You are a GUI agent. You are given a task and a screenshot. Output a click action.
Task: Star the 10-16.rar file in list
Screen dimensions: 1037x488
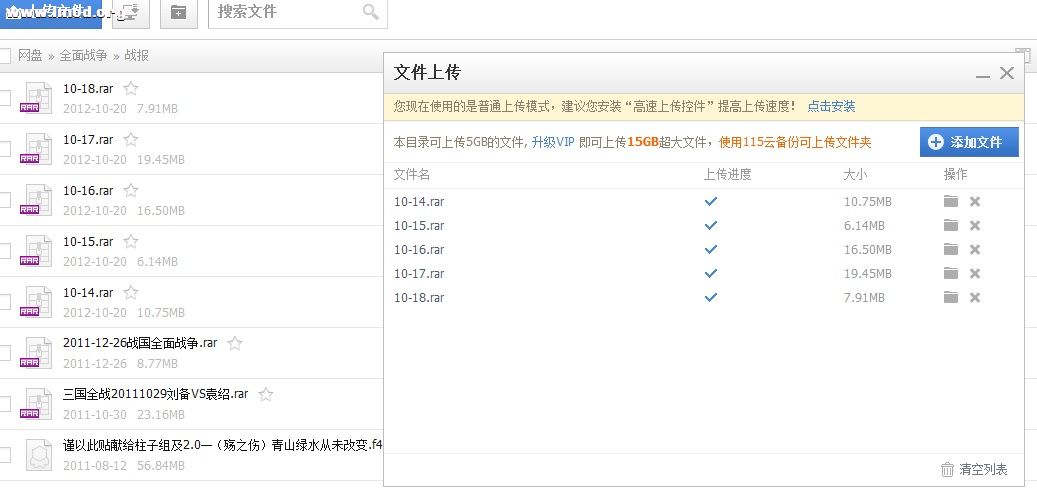tap(131, 190)
